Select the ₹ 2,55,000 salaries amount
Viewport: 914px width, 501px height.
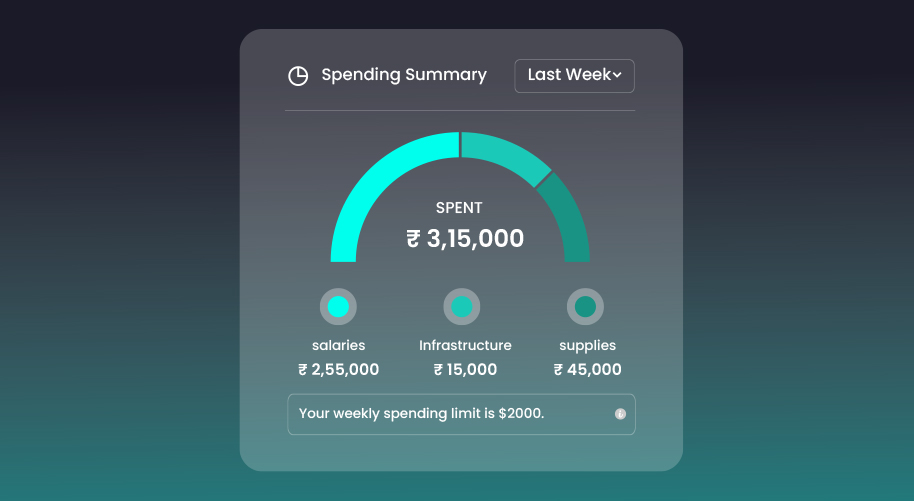[338, 370]
